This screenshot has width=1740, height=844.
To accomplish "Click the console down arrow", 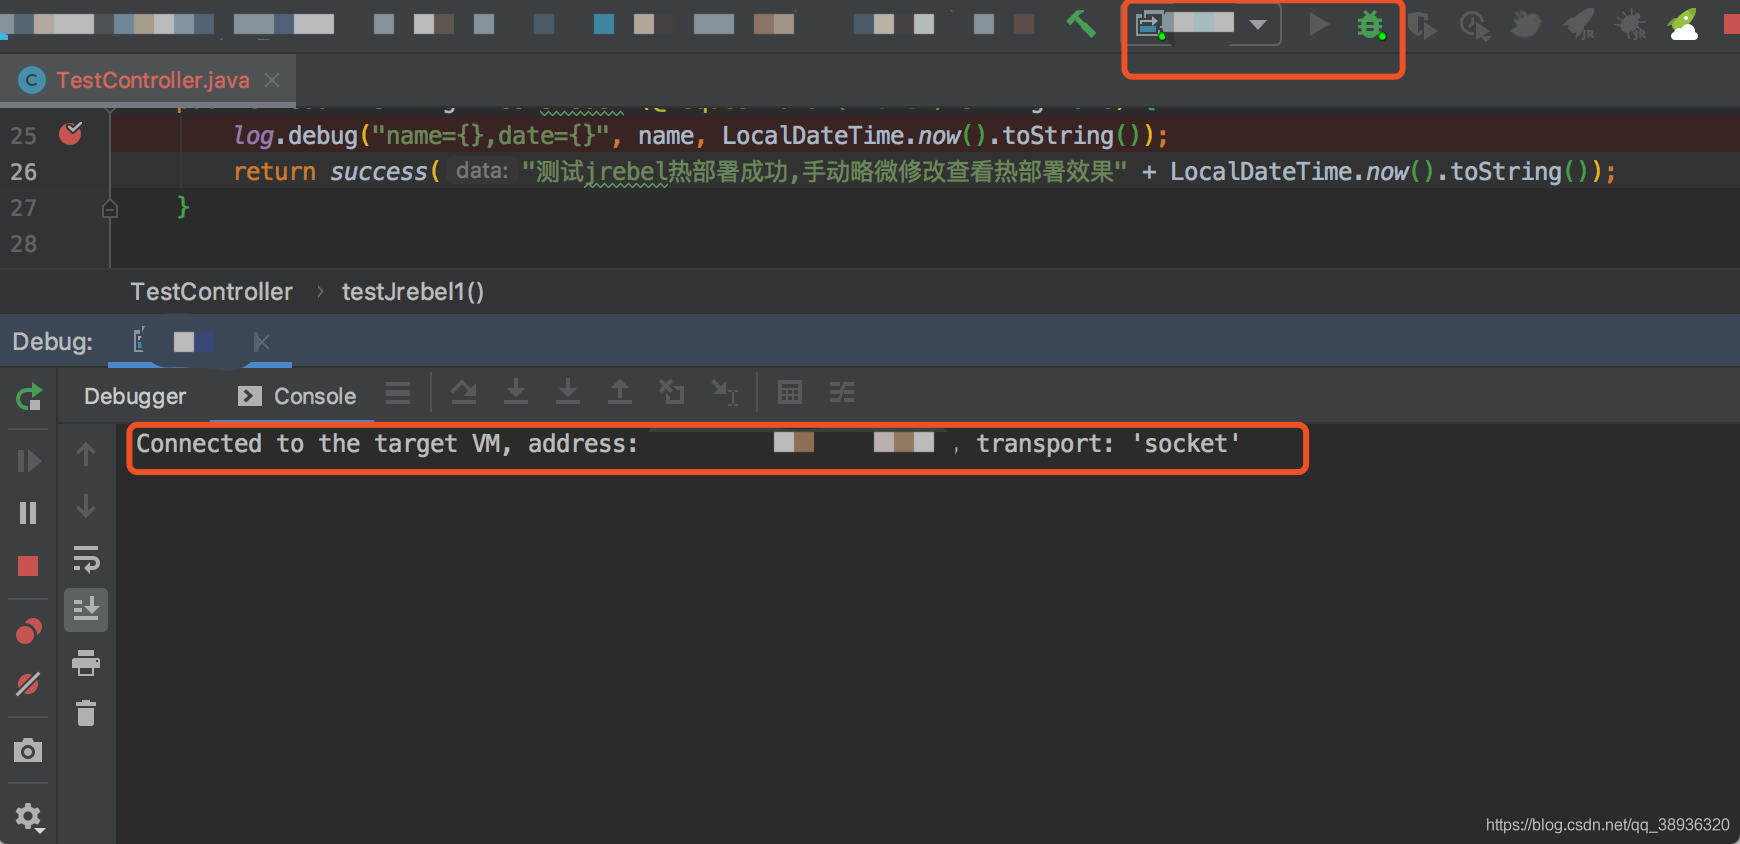I will tap(86, 507).
